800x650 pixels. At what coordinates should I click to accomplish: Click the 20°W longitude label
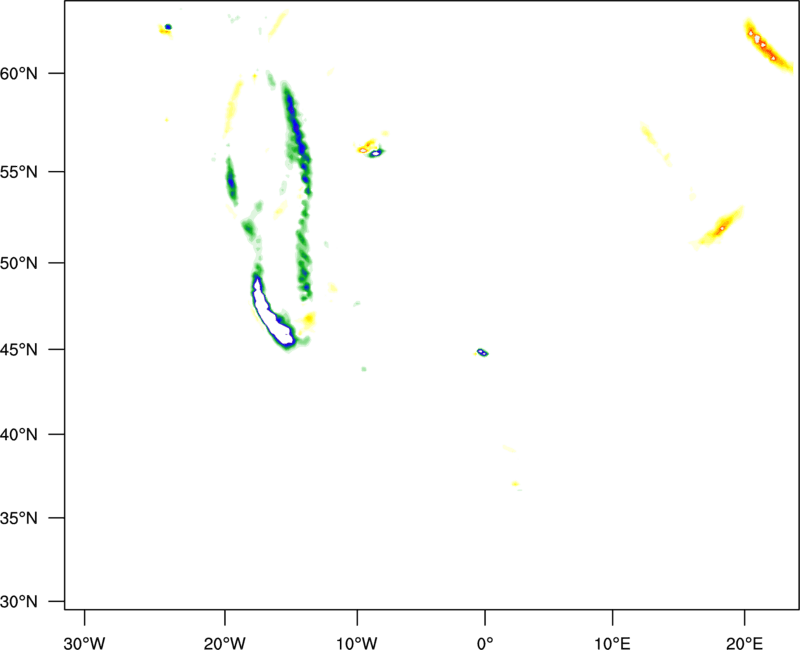point(225,643)
